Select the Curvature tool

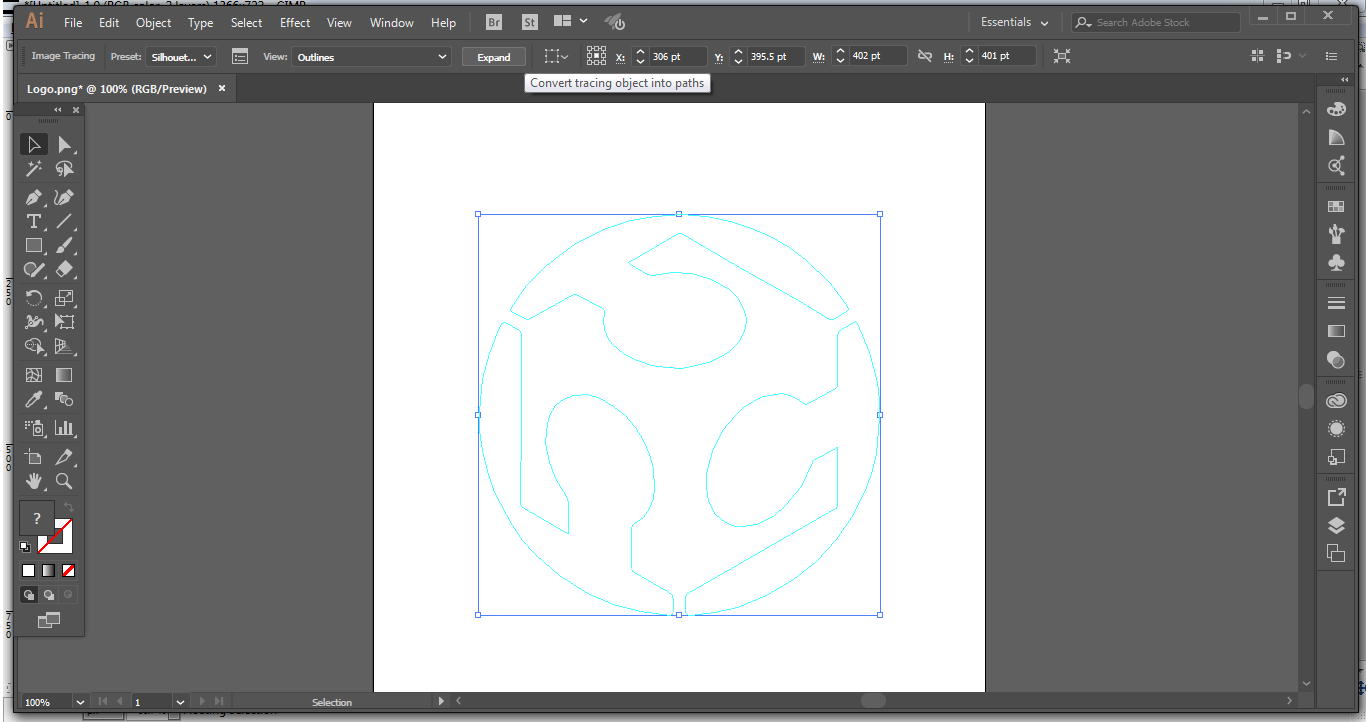click(x=64, y=197)
